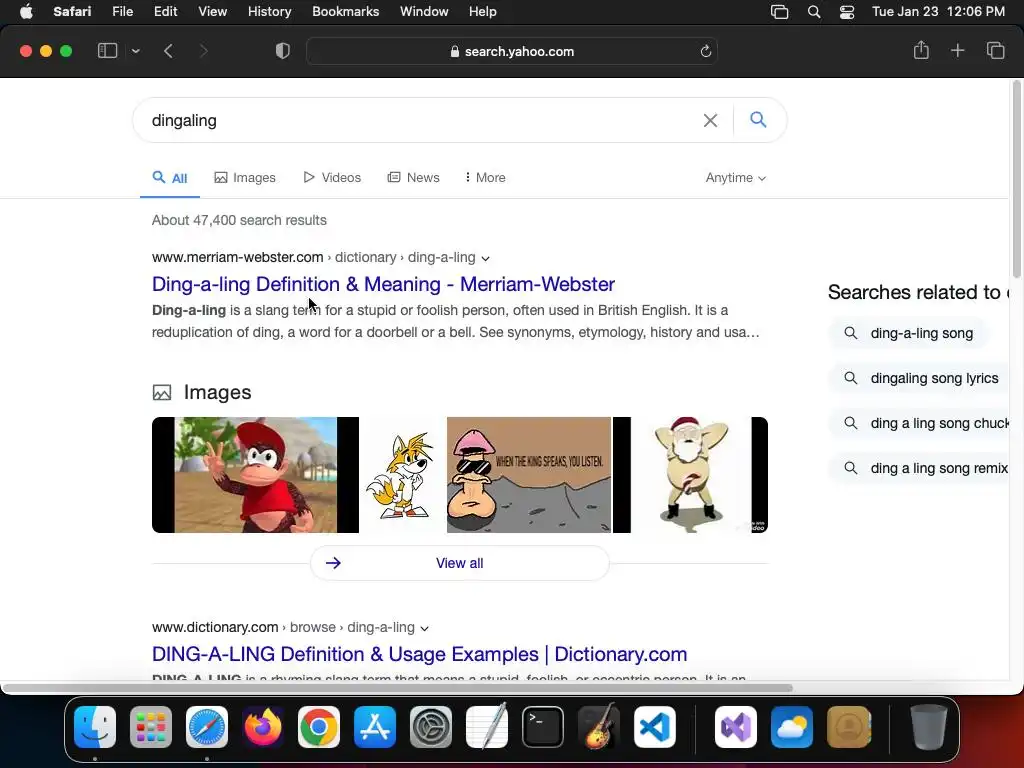Open Safari sidebar panel
Image resolution: width=1024 pixels, height=768 pixels.
107,51
